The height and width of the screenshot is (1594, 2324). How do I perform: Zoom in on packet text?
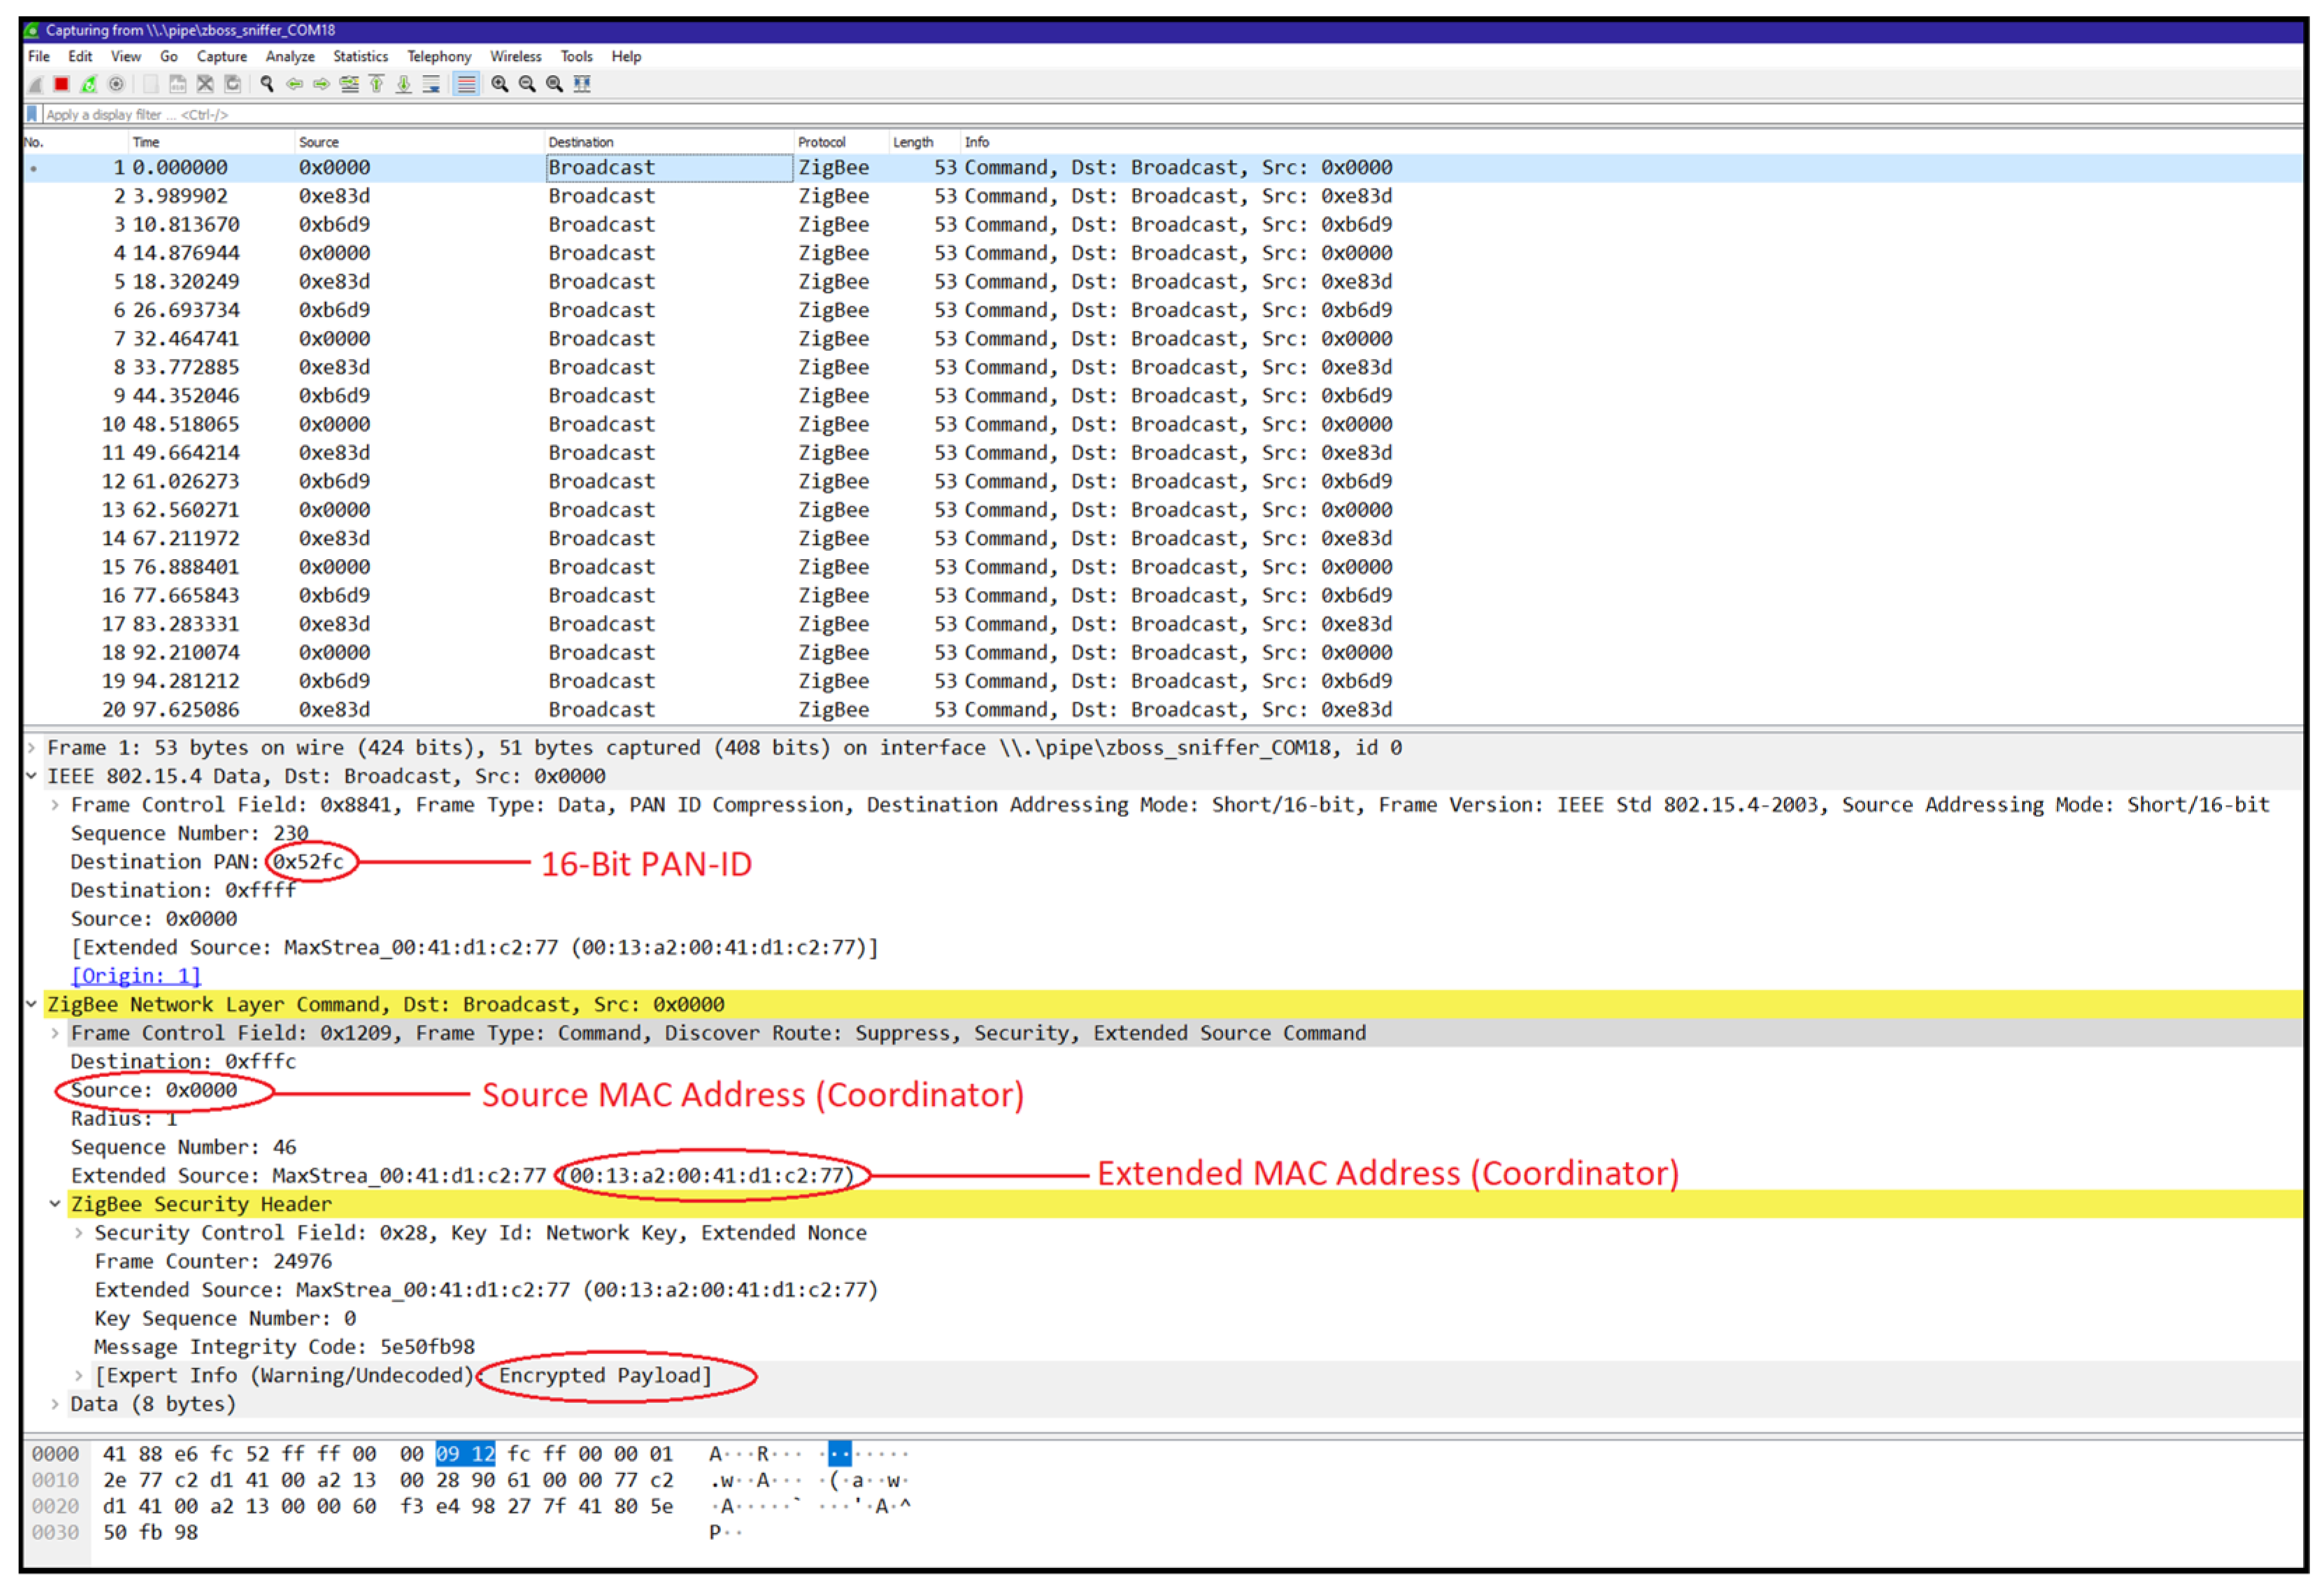click(x=499, y=84)
